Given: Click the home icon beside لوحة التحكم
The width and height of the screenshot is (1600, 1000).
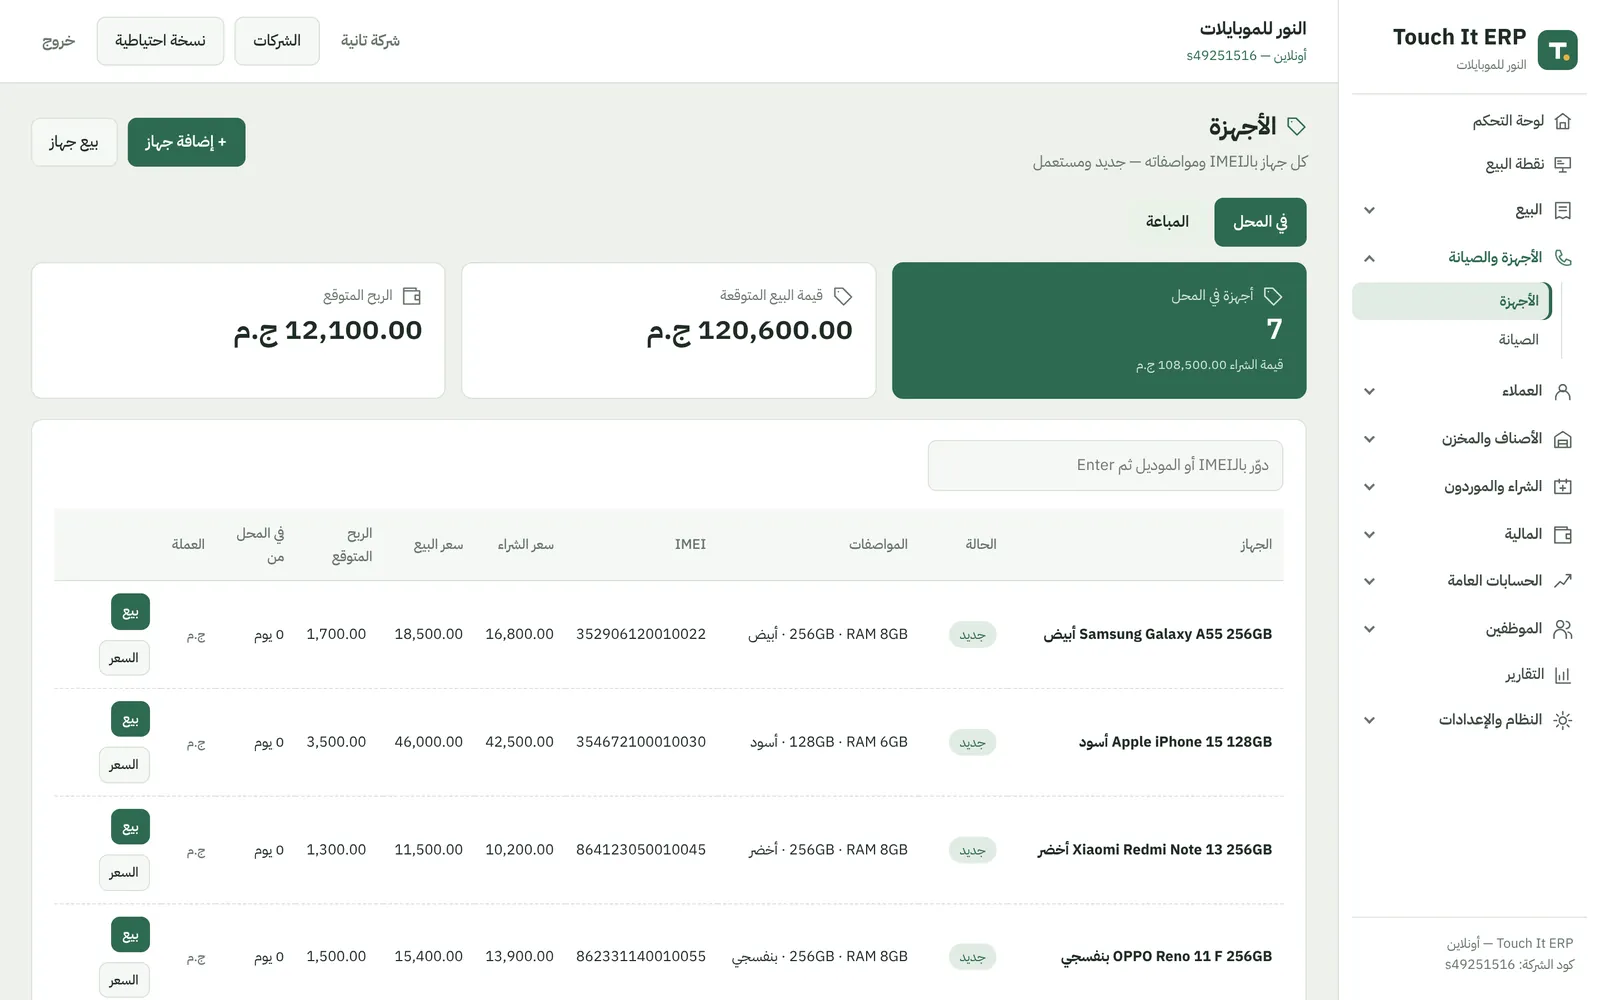Looking at the screenshot, I should (1563, 121).
